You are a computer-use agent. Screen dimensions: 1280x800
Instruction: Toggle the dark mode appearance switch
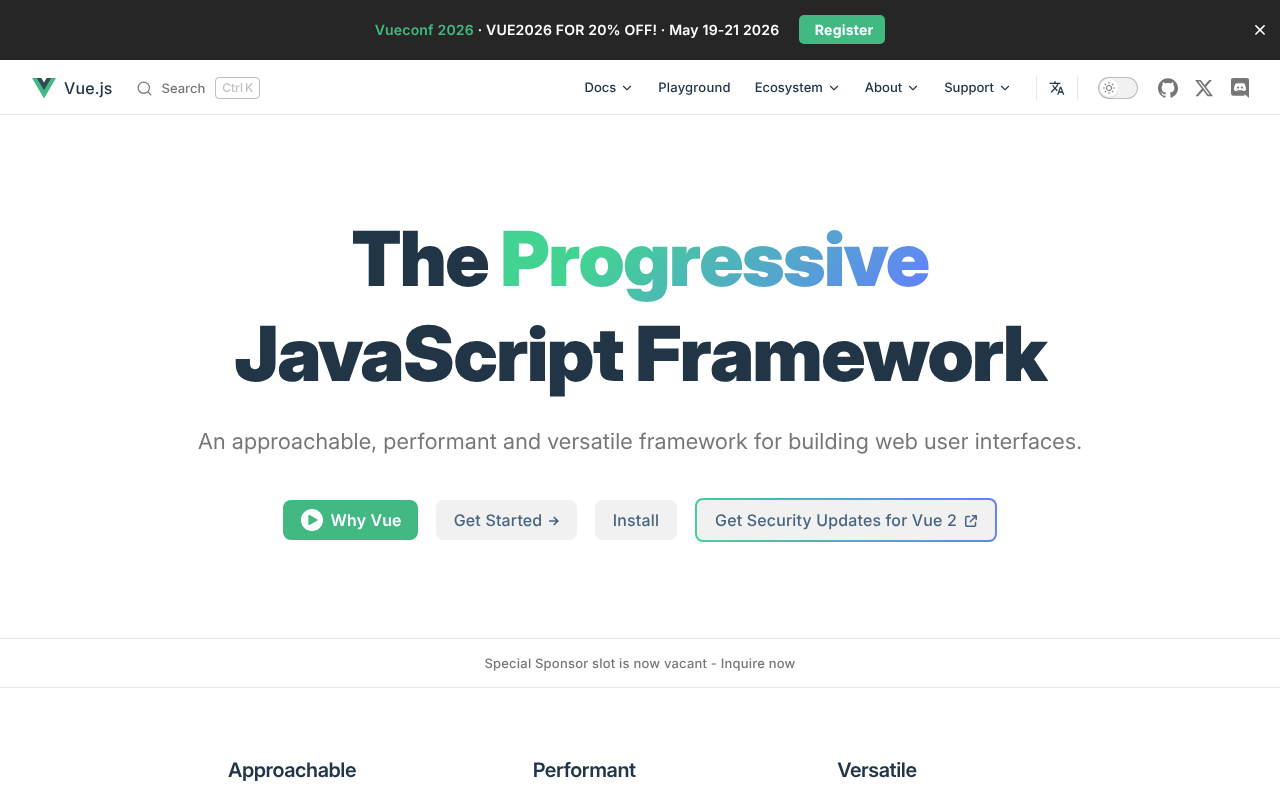(x=1118, y=88)
